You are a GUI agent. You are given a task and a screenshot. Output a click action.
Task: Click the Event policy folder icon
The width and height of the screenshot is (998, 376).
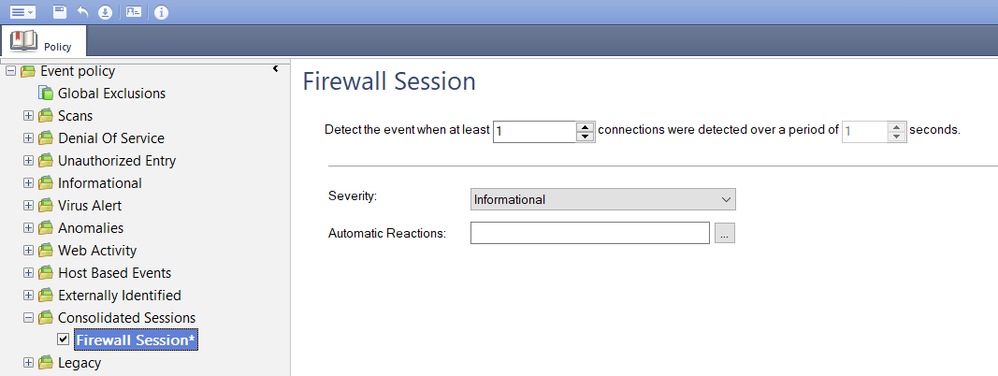pyautogui.click(x=28, y=71)
